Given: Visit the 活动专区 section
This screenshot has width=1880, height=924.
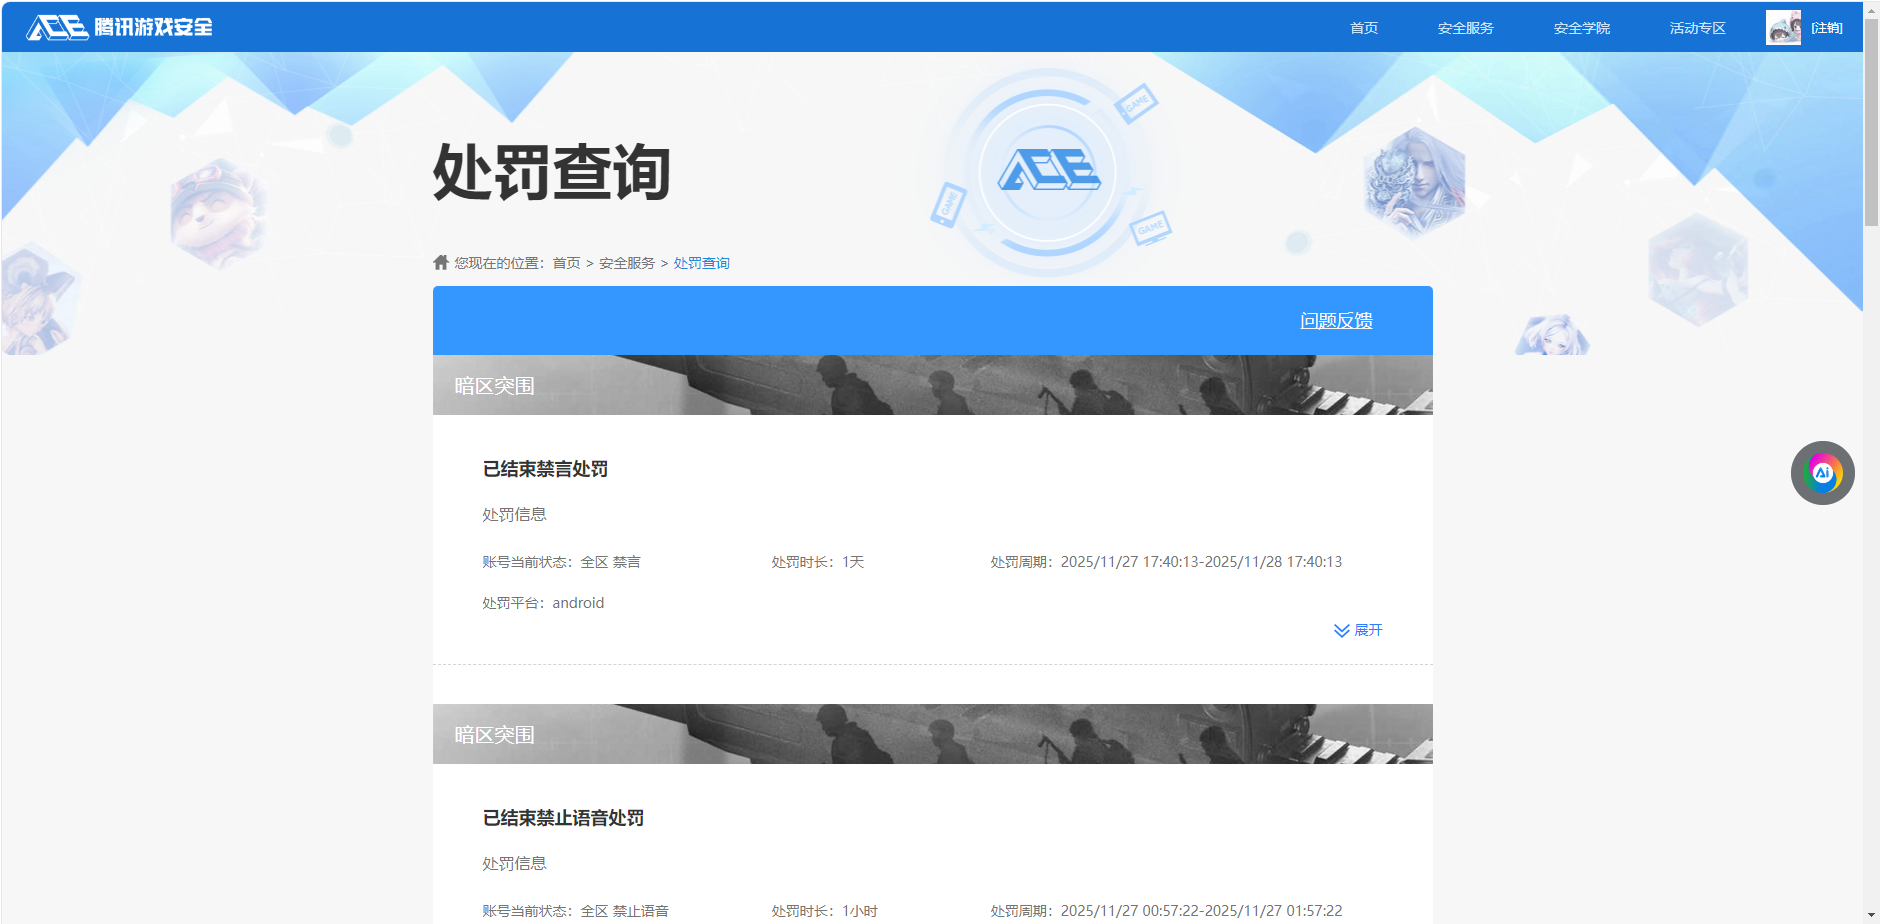Looking at the screenshot, I should tap(1696, 27).
